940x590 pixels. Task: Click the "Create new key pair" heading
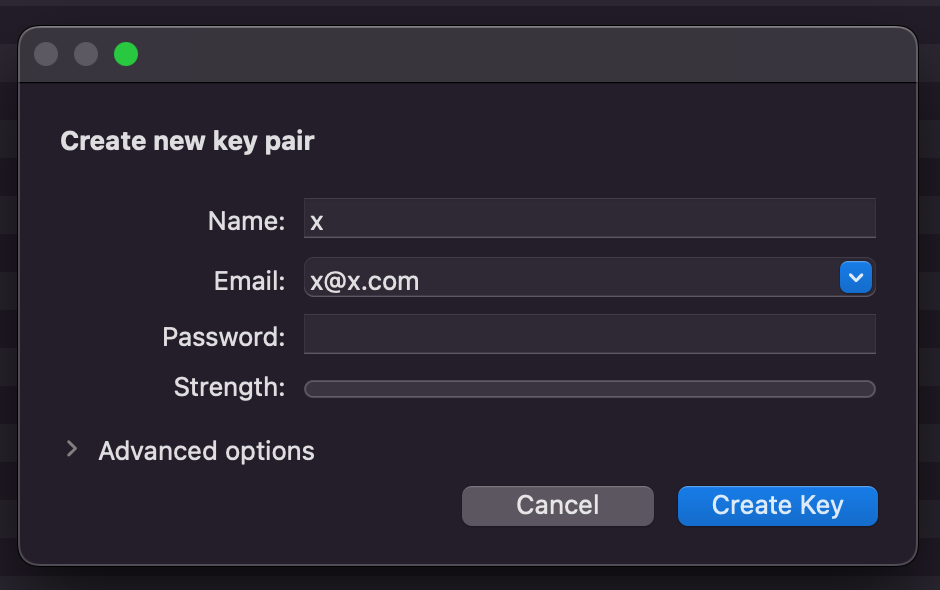(x=187, y=142)
